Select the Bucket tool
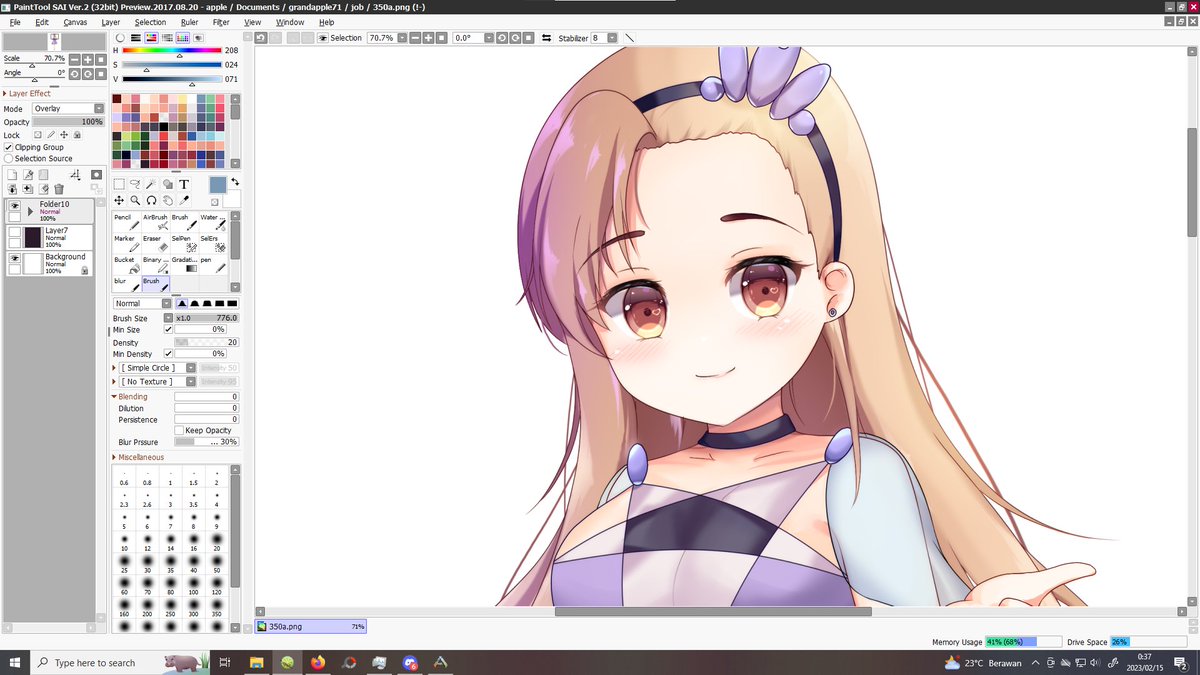This screenshot has width=1200, height=675. (126, 265)
